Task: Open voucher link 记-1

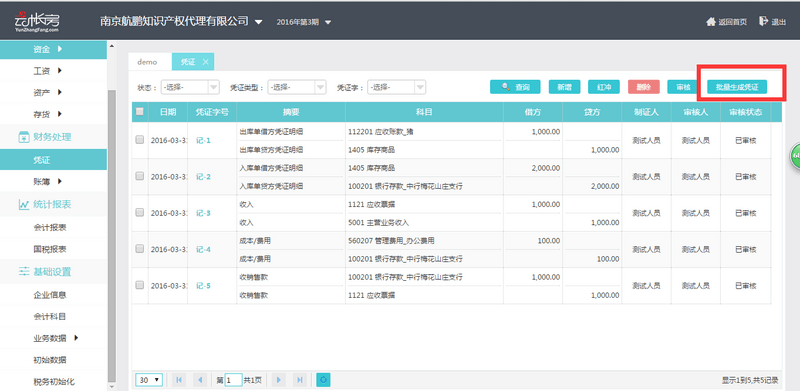Action: point(203,140)
